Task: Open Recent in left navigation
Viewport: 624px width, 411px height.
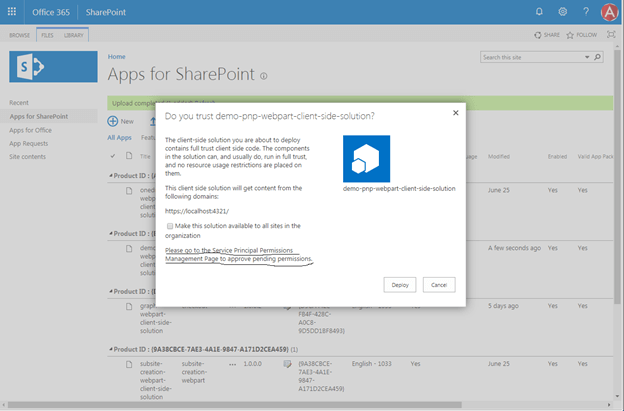Action: coord(19,103)
